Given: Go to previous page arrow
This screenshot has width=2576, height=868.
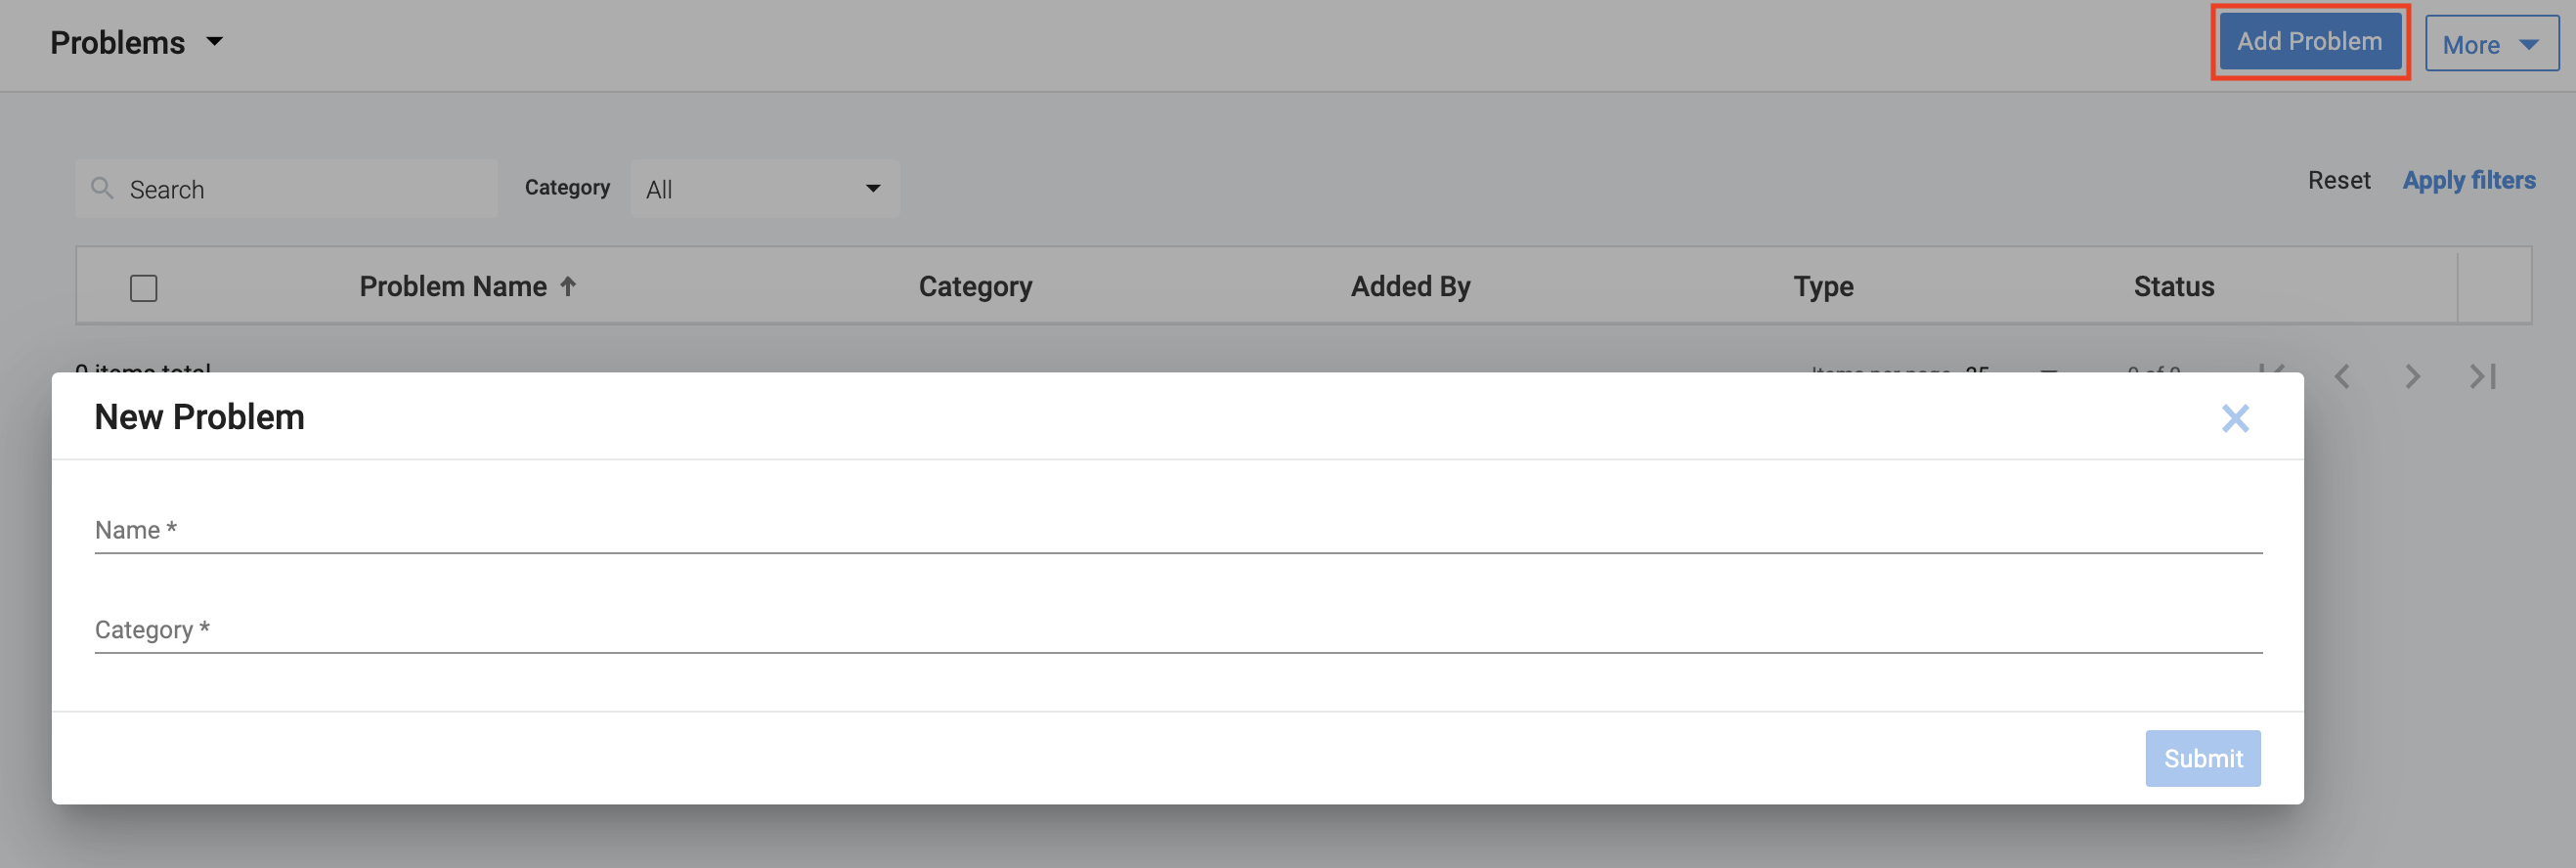Looking at the screenshot, I should click(x=2342, y=376).
